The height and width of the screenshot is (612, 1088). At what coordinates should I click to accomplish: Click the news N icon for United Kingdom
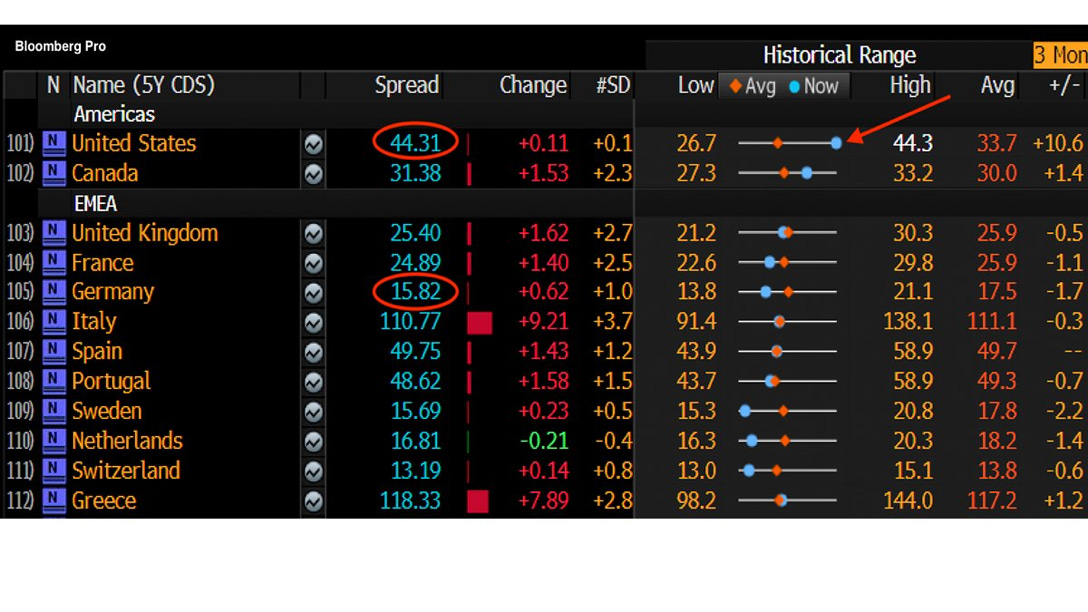click(53, 233)
